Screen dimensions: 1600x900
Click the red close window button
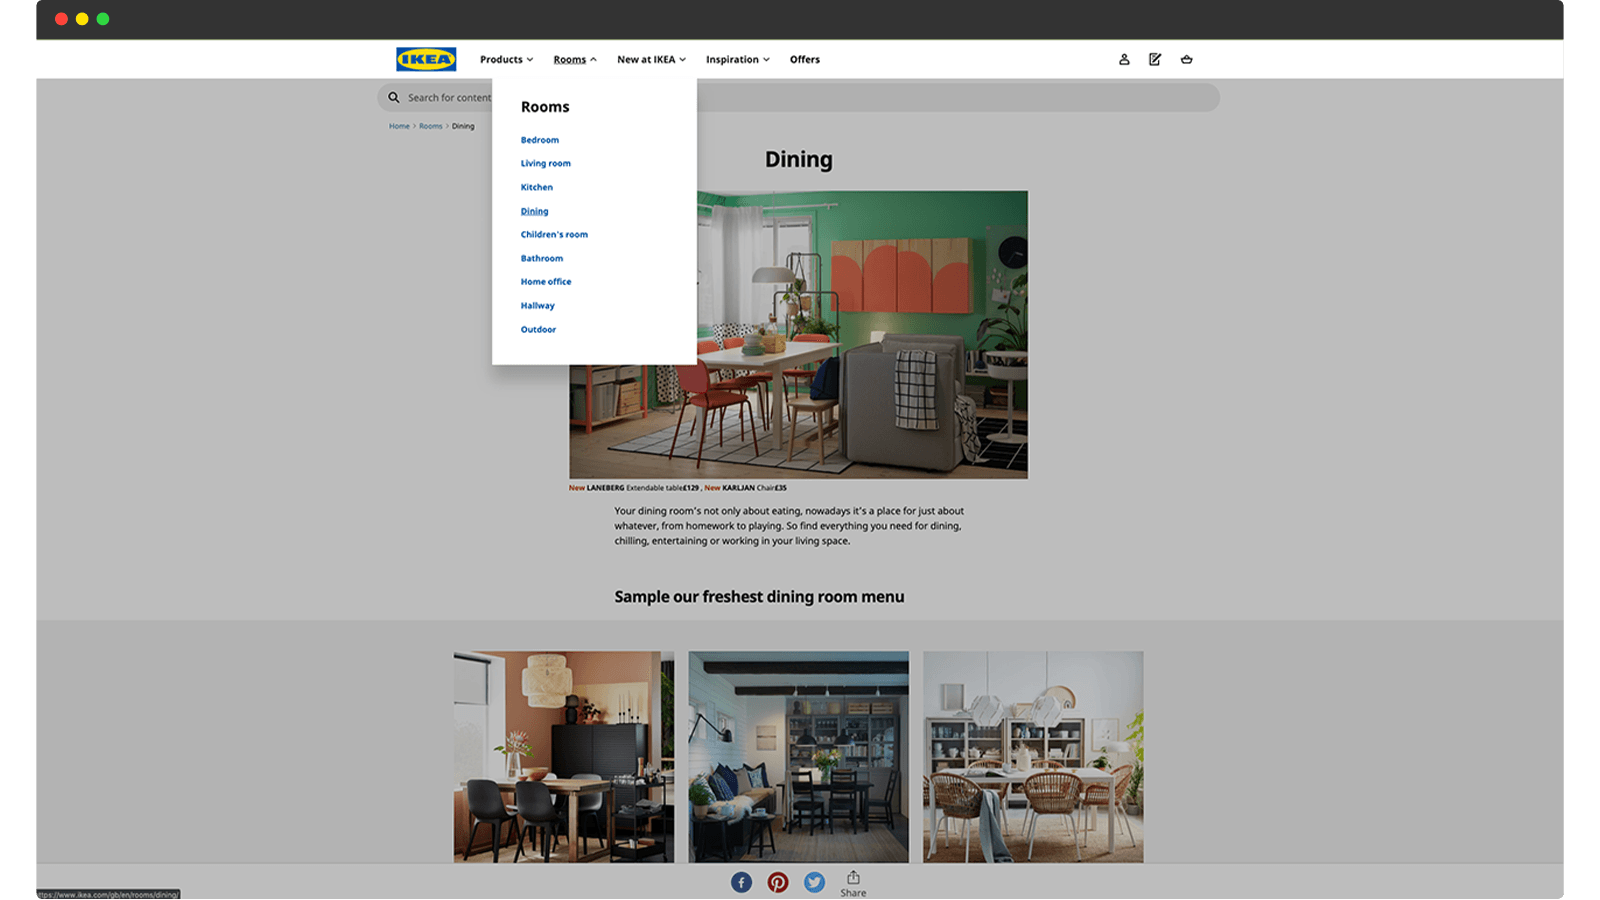(61, 19)
